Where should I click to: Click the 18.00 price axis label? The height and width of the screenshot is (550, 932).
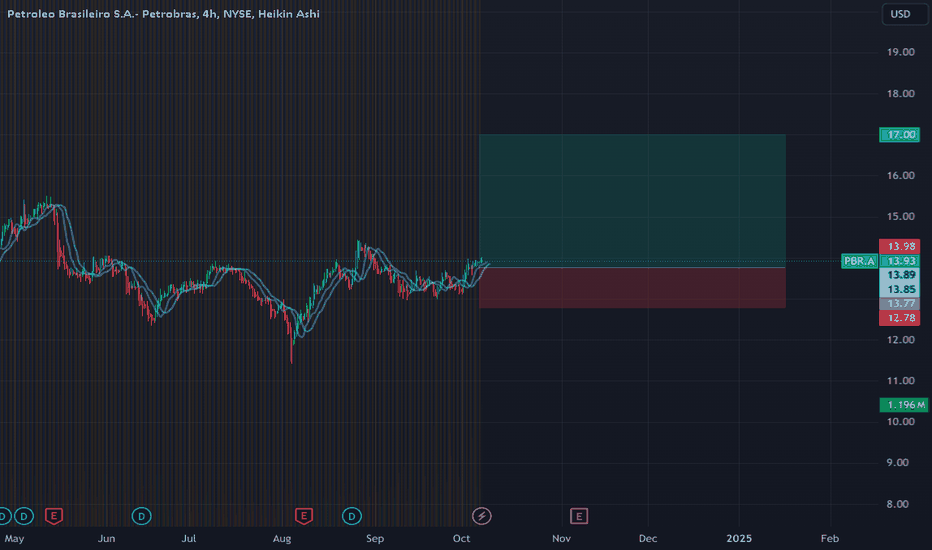tap(900, 93)
